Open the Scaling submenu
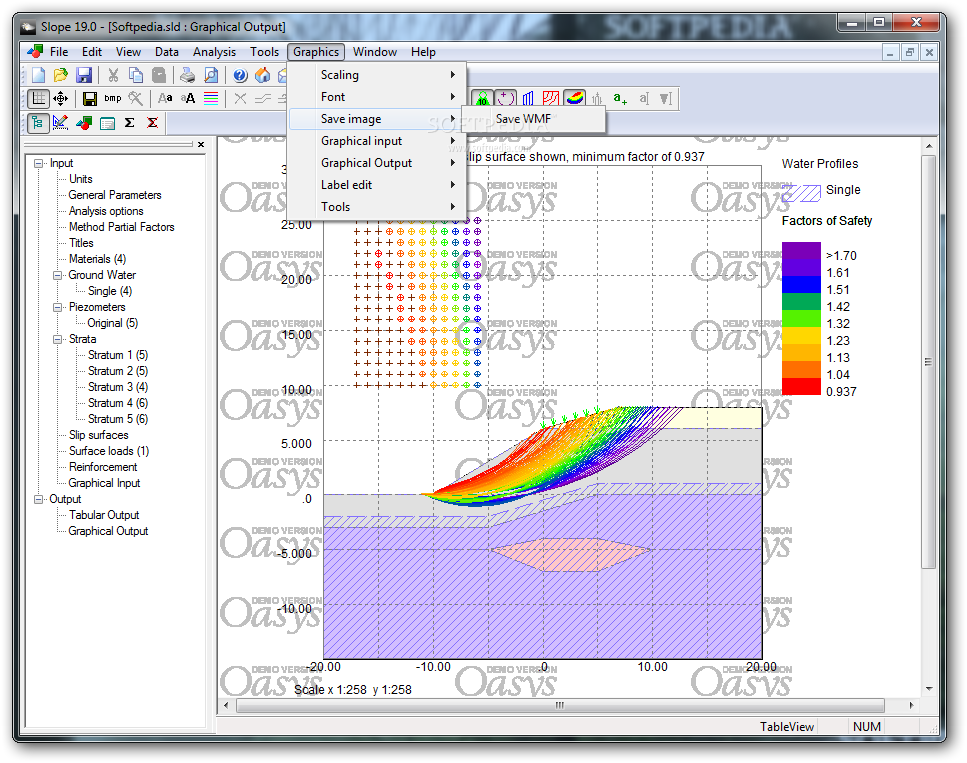Screen dimensions: 967x763 [377, 75]
